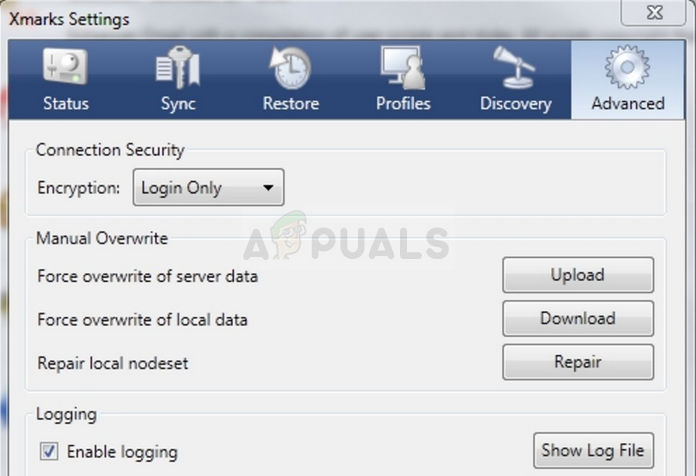
Task: Open the Profiles tab label
Action: point(403,103)
